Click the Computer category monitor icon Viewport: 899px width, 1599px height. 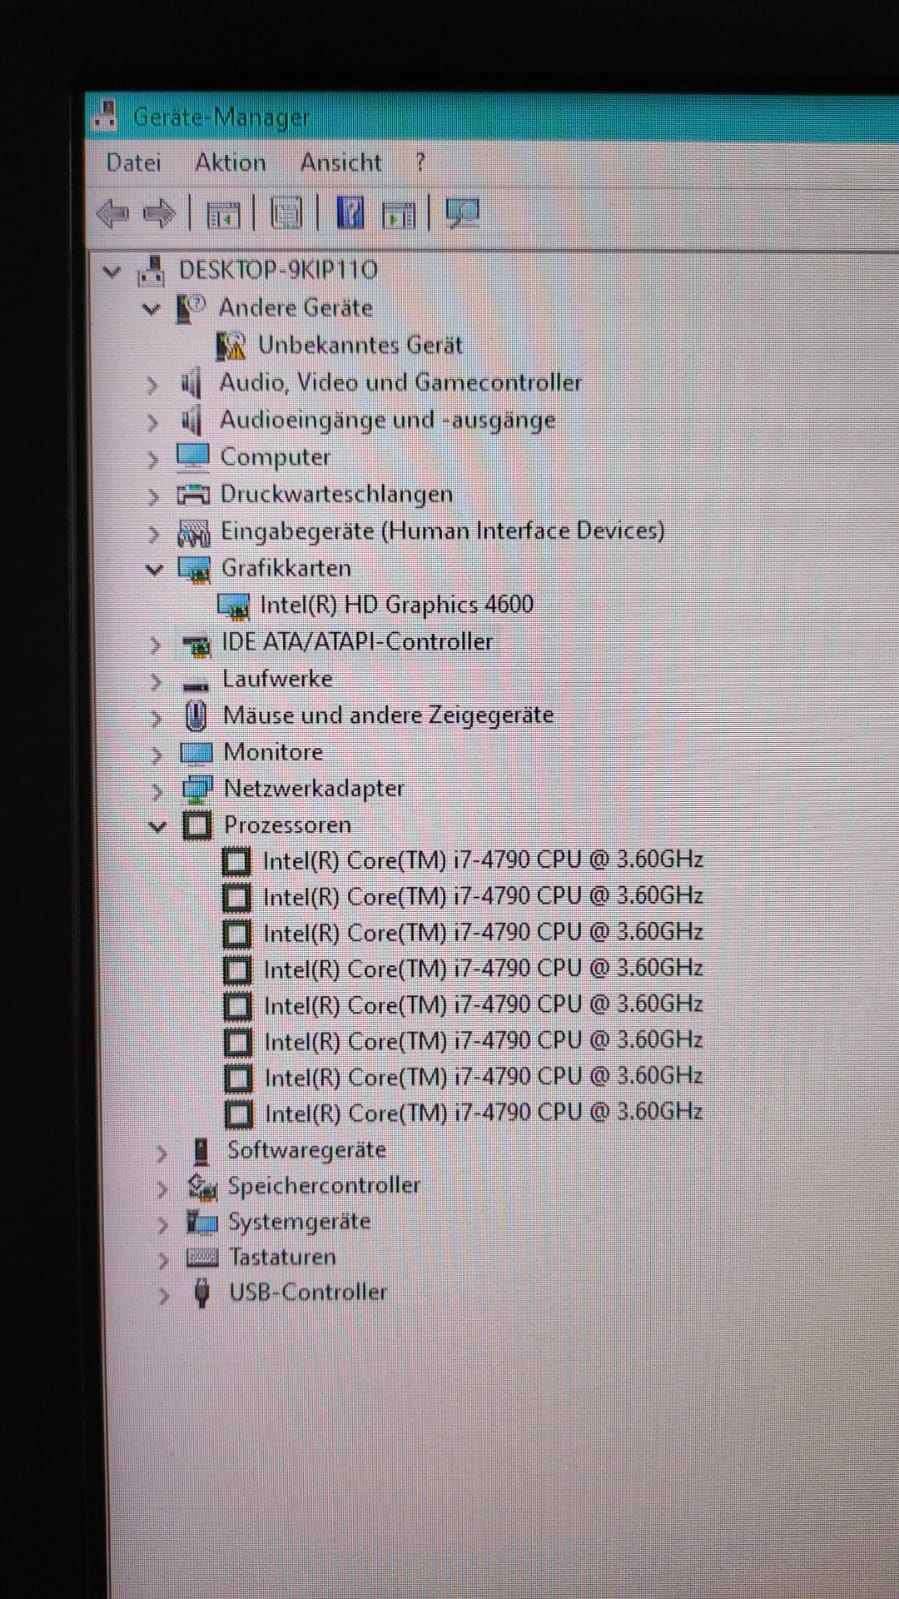pos(192,456)
